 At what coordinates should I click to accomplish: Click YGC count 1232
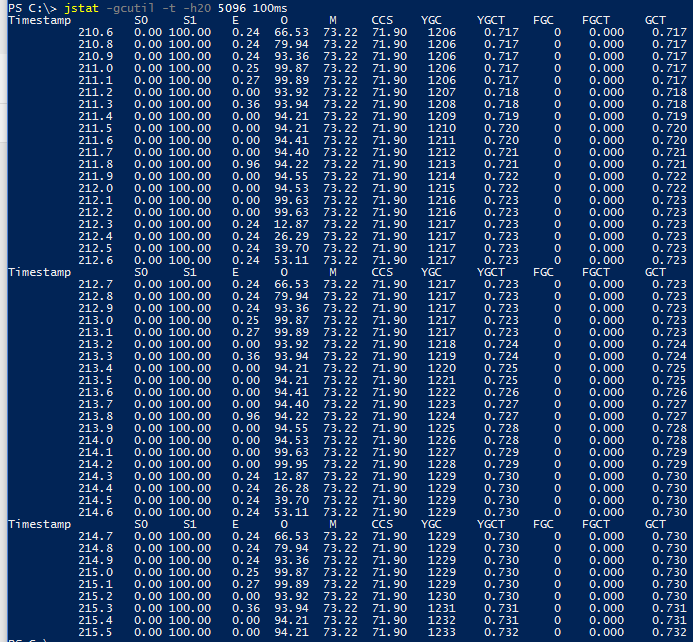click(x=442, y=620)
